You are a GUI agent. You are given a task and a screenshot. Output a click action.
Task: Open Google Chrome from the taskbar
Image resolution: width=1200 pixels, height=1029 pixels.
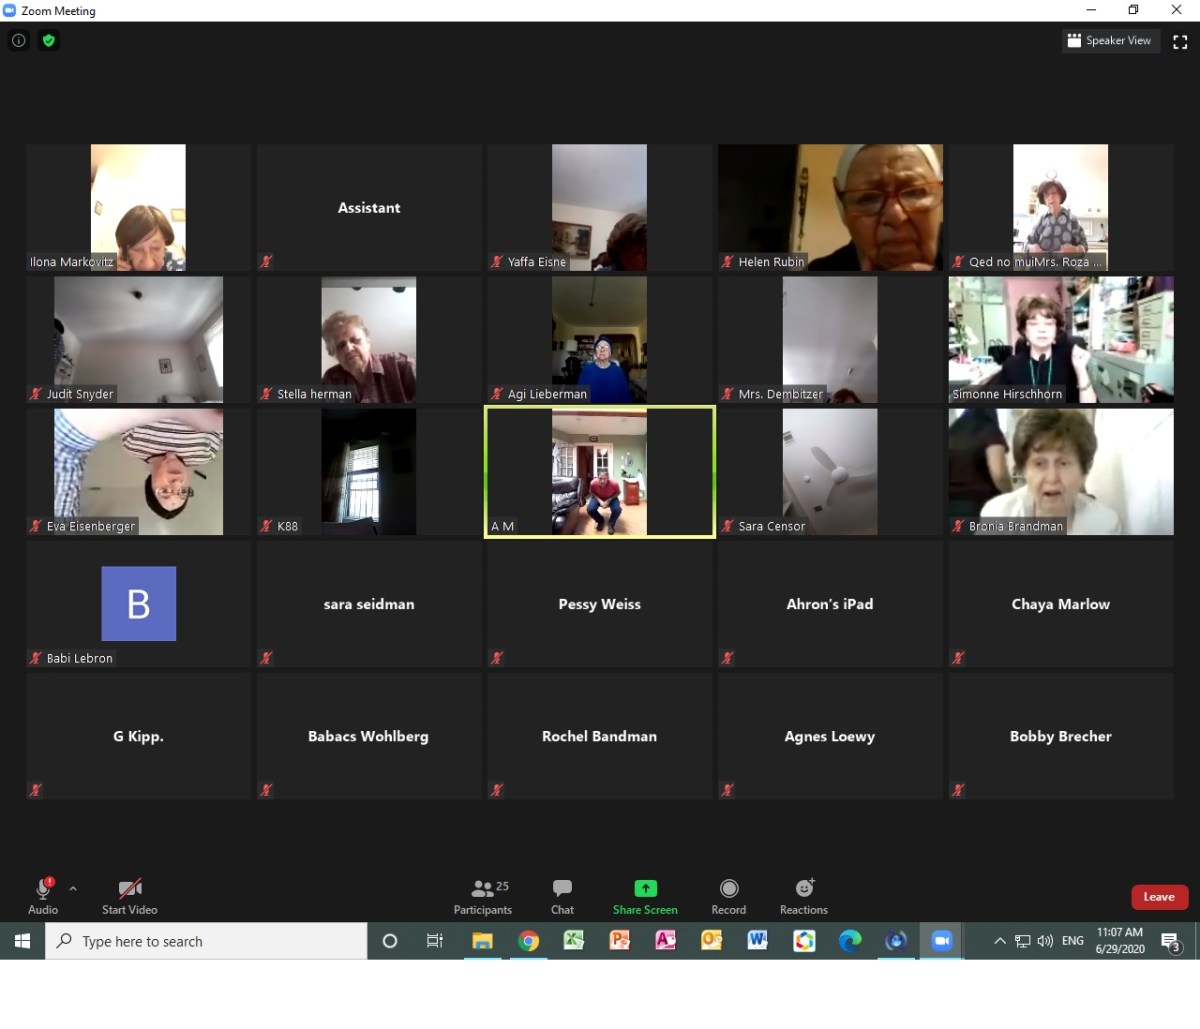pos(528,941)
